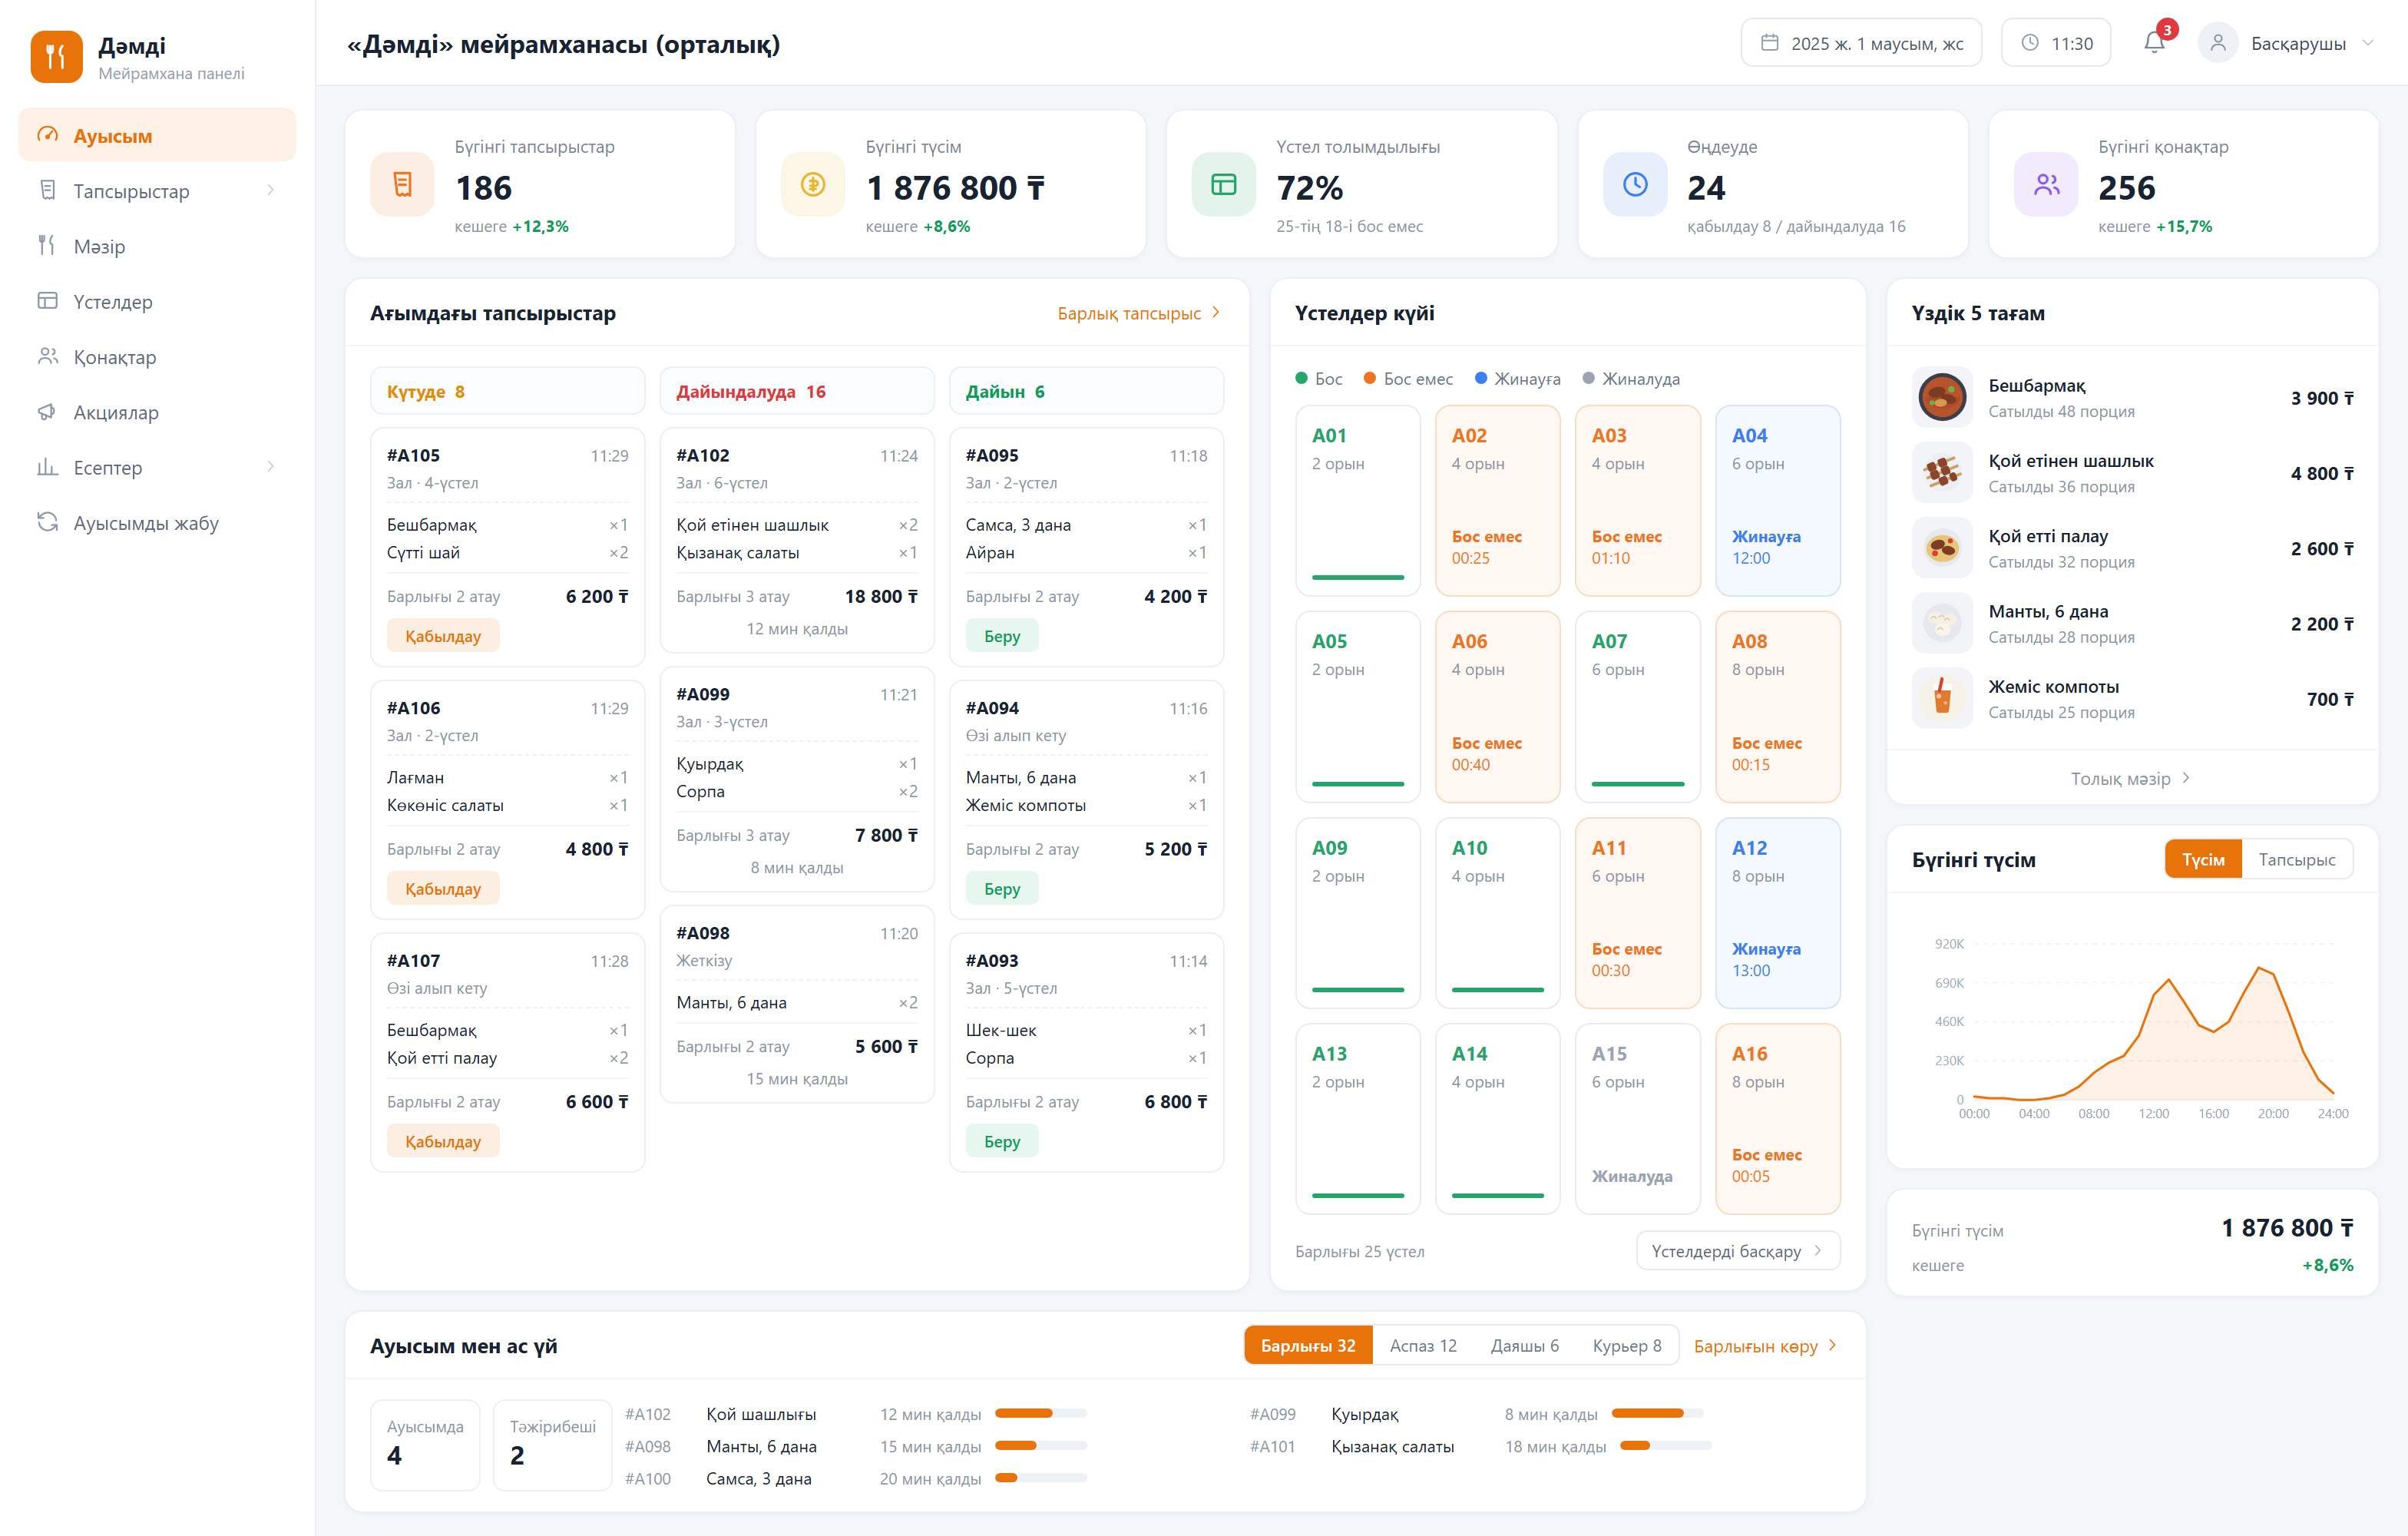Image resolution: width=2408 pixels, height=1536 pixels.
Task: Open the notifications bell icon
Action: (x=2154, y=43)
